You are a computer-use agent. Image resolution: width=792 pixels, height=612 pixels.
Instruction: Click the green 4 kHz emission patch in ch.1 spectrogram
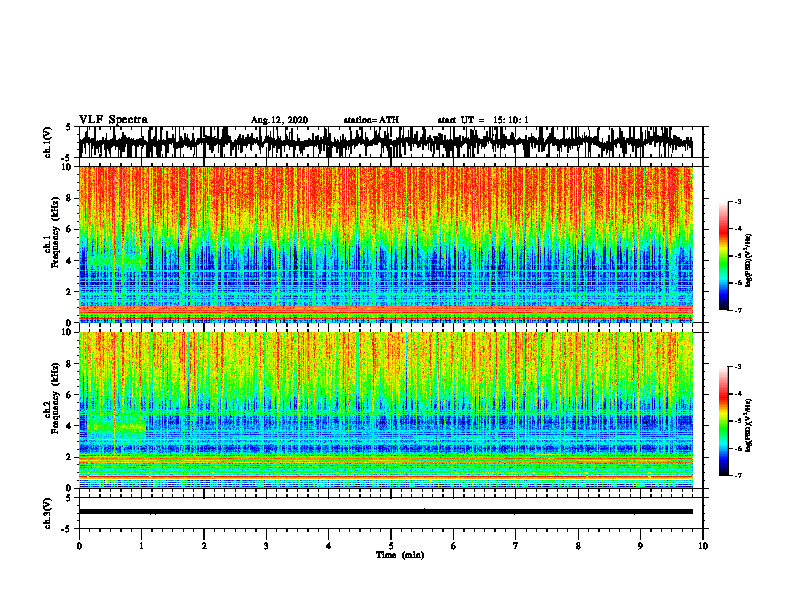point(118,261)
